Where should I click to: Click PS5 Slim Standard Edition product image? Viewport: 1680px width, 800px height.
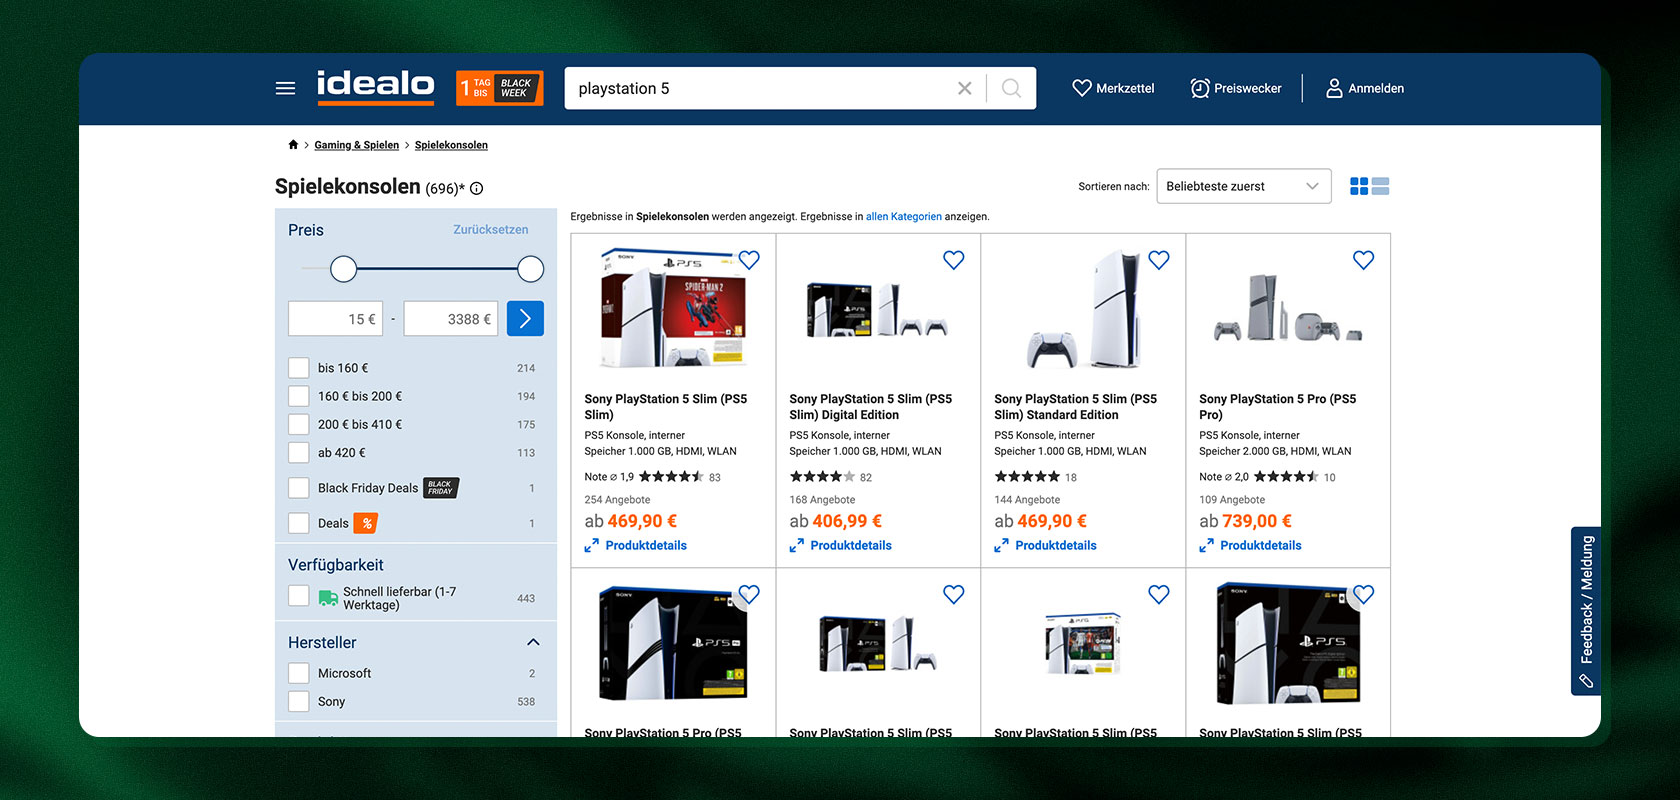point(1083,310)
